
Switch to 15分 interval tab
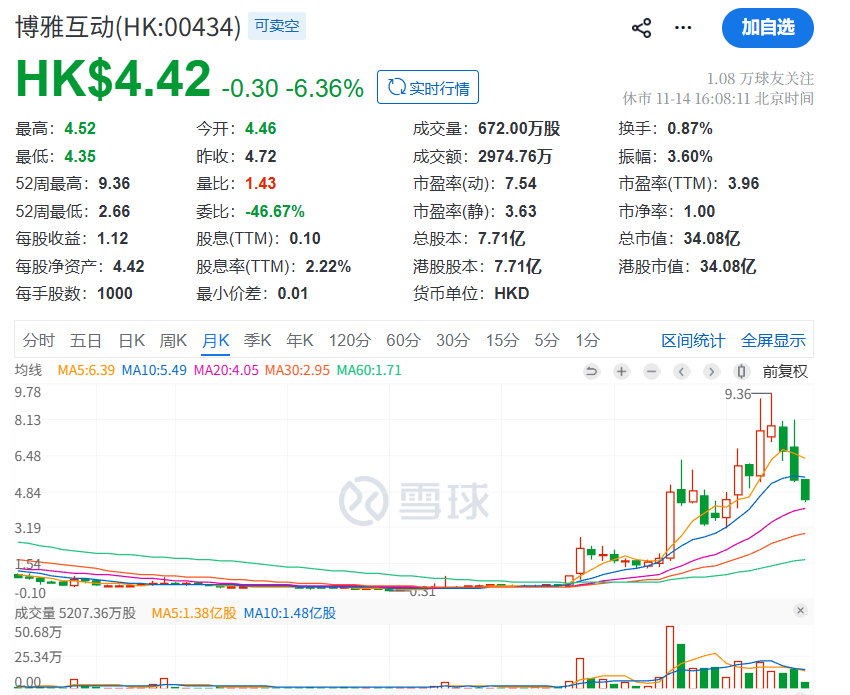502,340
